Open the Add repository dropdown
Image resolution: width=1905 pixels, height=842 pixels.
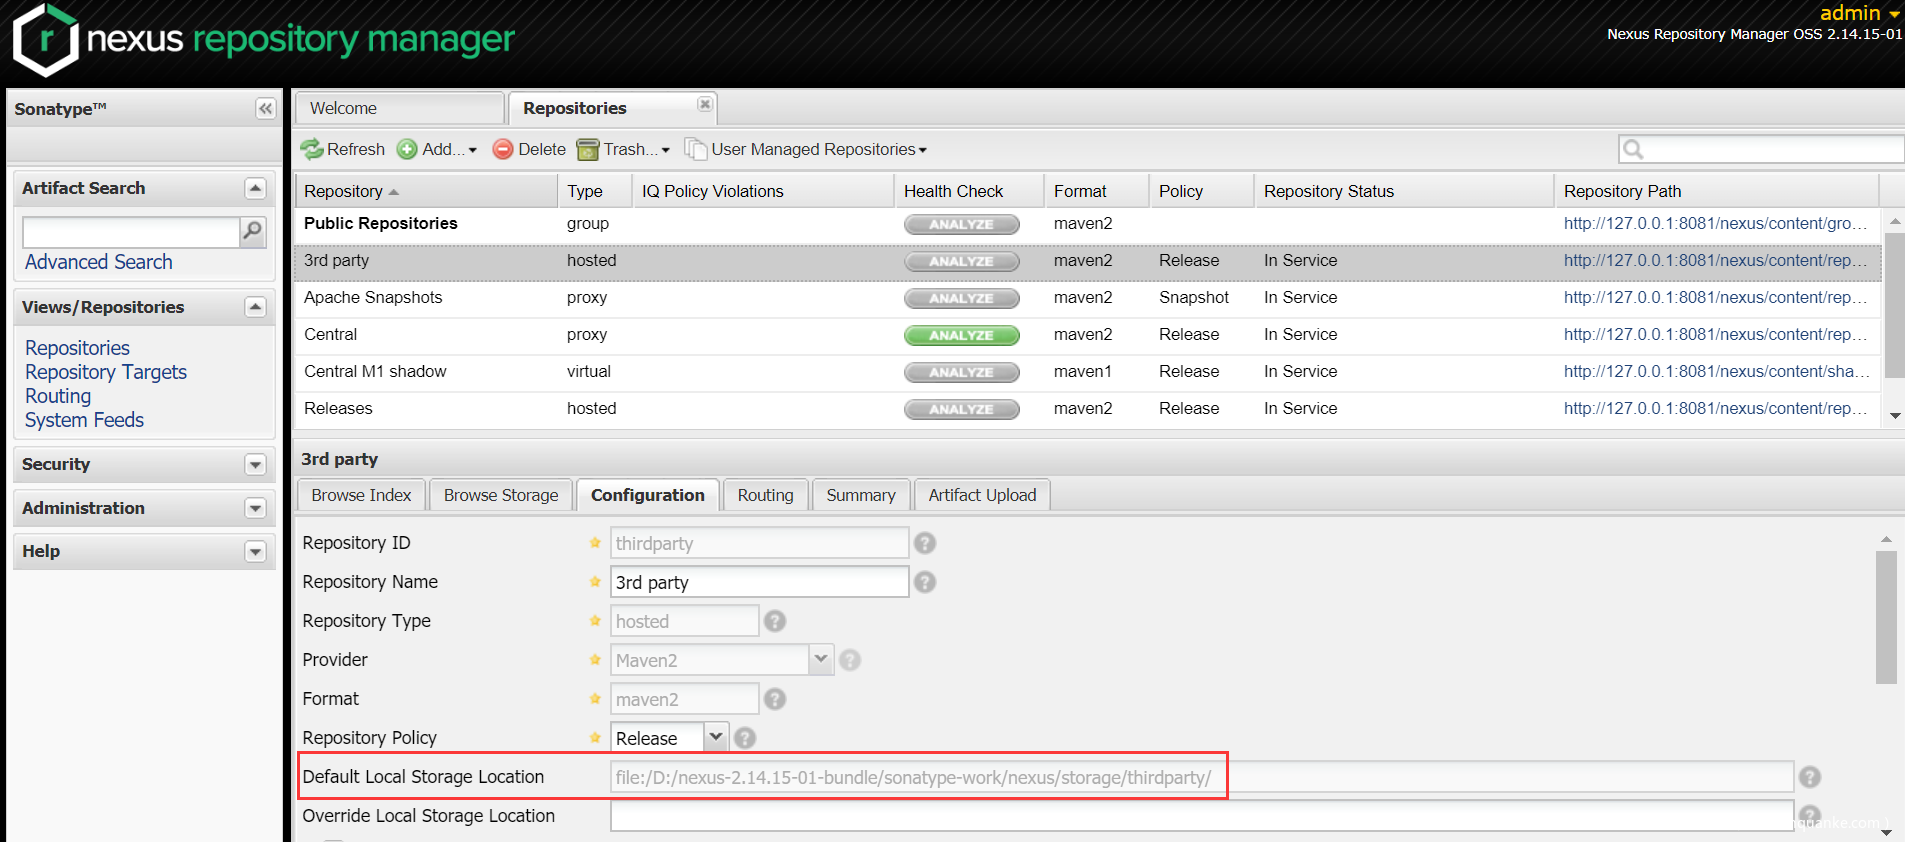click(437, 149)
